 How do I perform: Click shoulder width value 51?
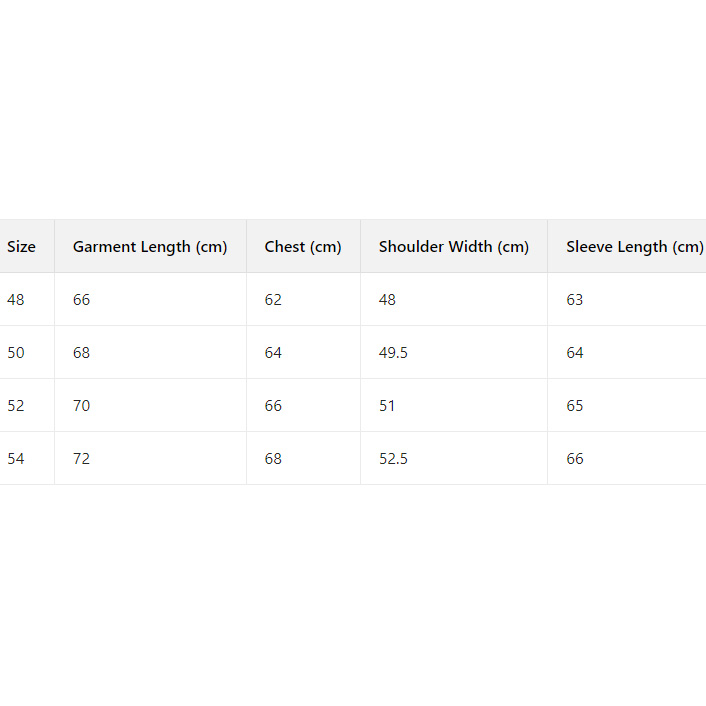pos(387,406)
